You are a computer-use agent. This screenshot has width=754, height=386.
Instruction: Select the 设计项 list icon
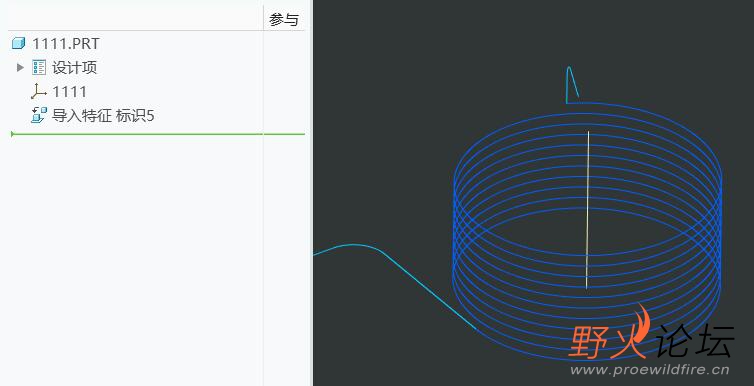click(x=39, y=67)
